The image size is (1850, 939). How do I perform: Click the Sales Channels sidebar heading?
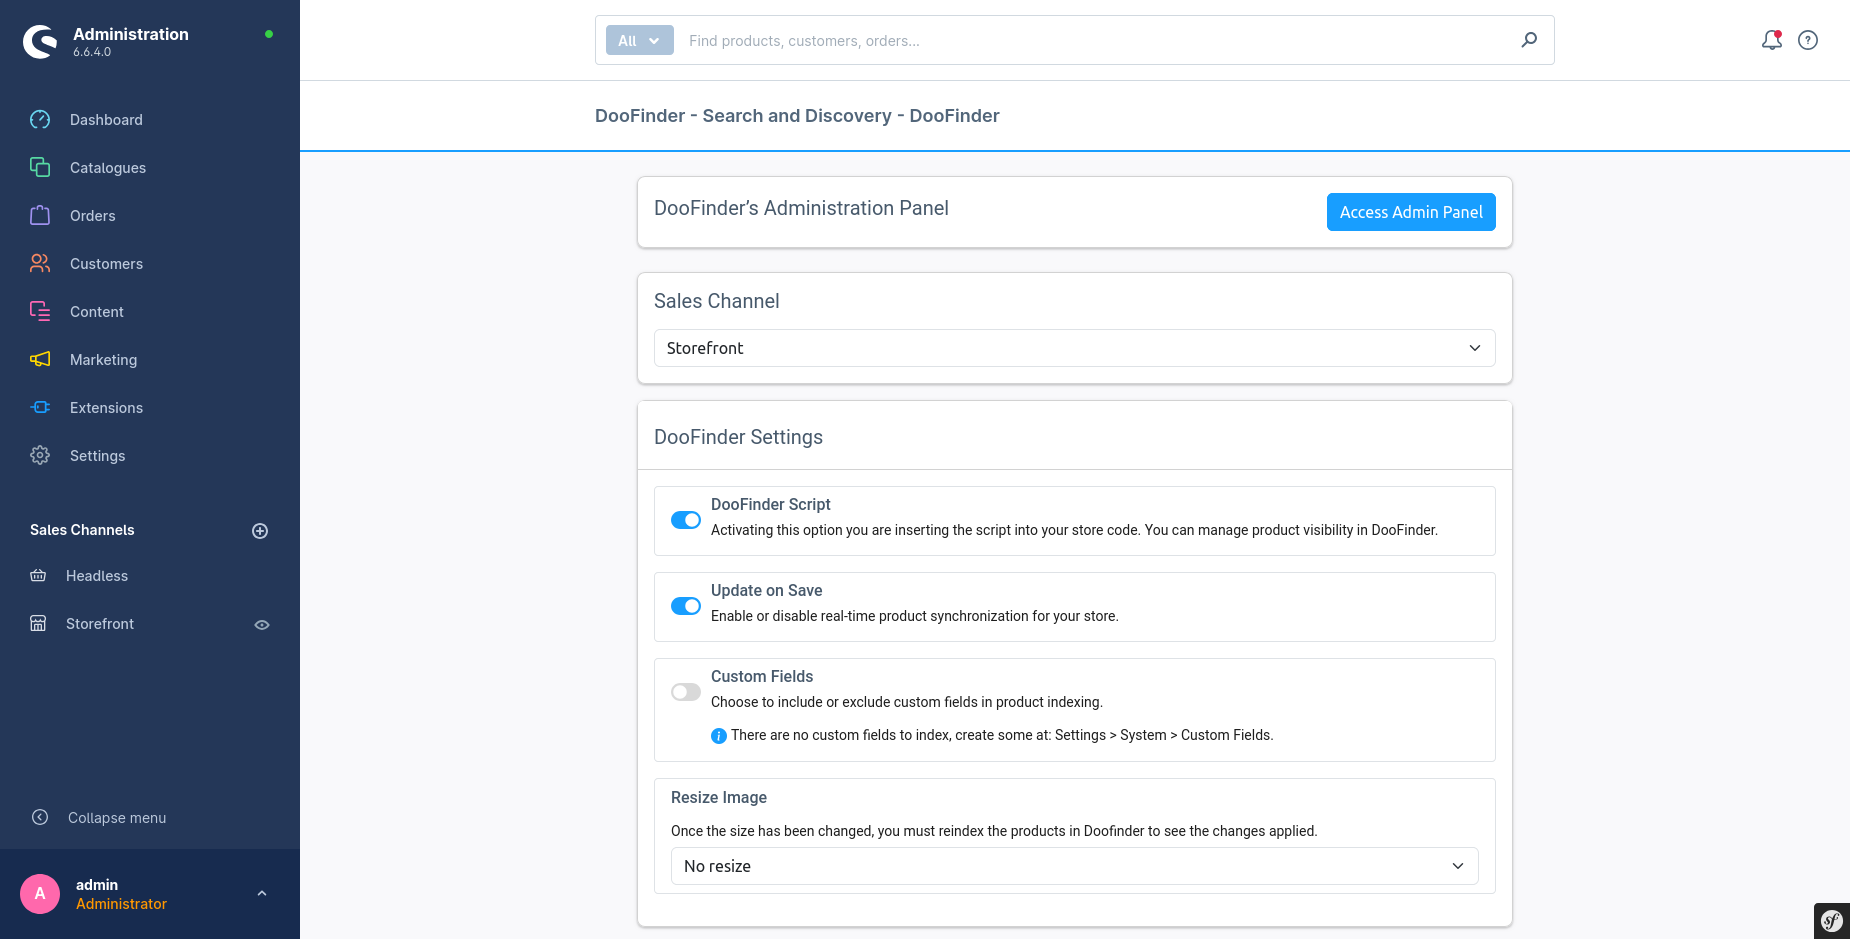[x=82, y=530]
